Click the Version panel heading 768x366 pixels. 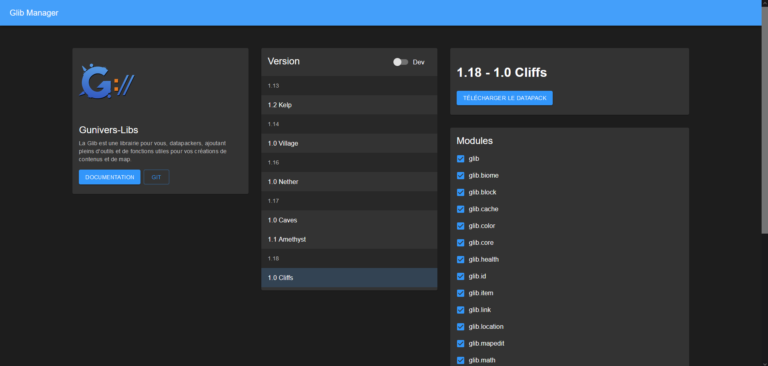[x=284, y=61]
